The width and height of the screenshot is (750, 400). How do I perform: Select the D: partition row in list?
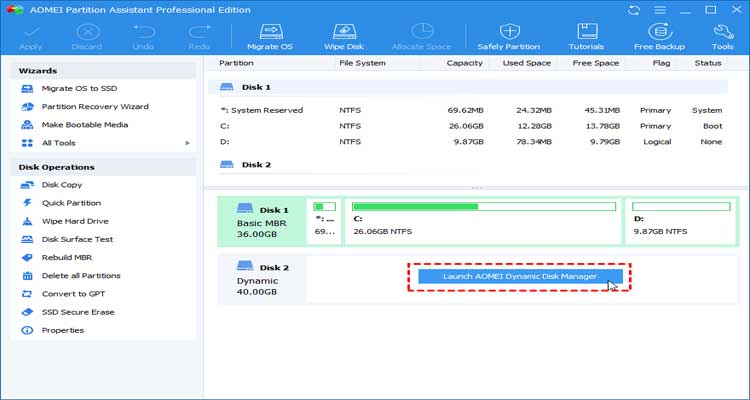468,142
